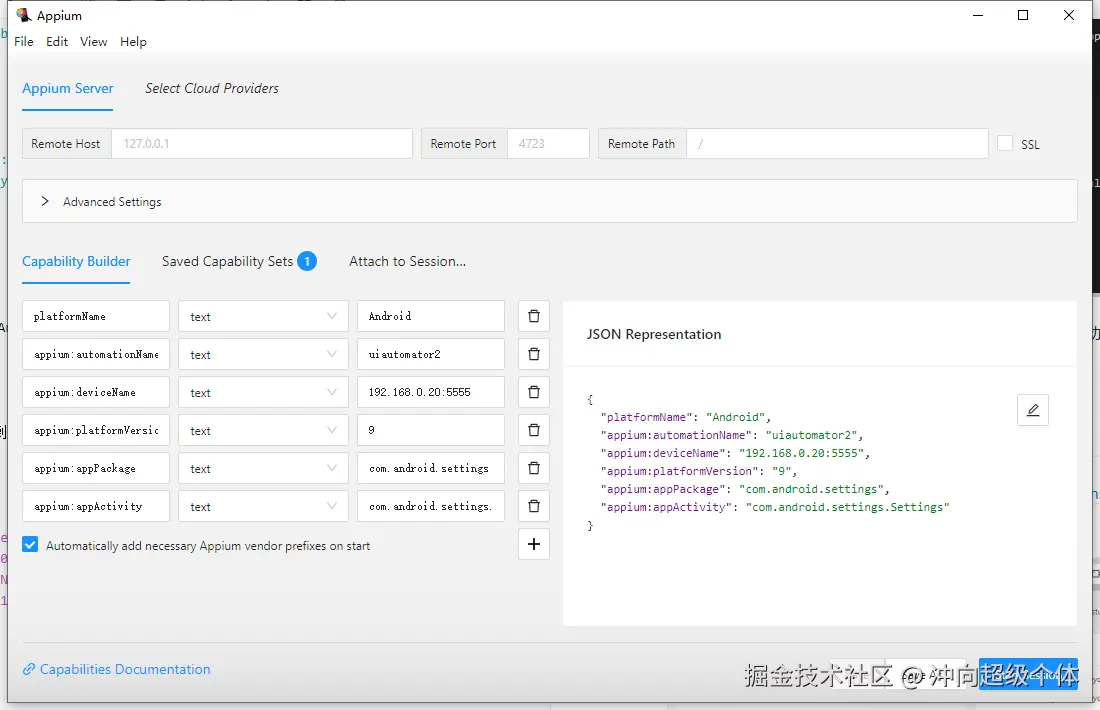Delete the appium:platformVersion capability row
This screenshot has width=1100, height=710.
(534, 429)
